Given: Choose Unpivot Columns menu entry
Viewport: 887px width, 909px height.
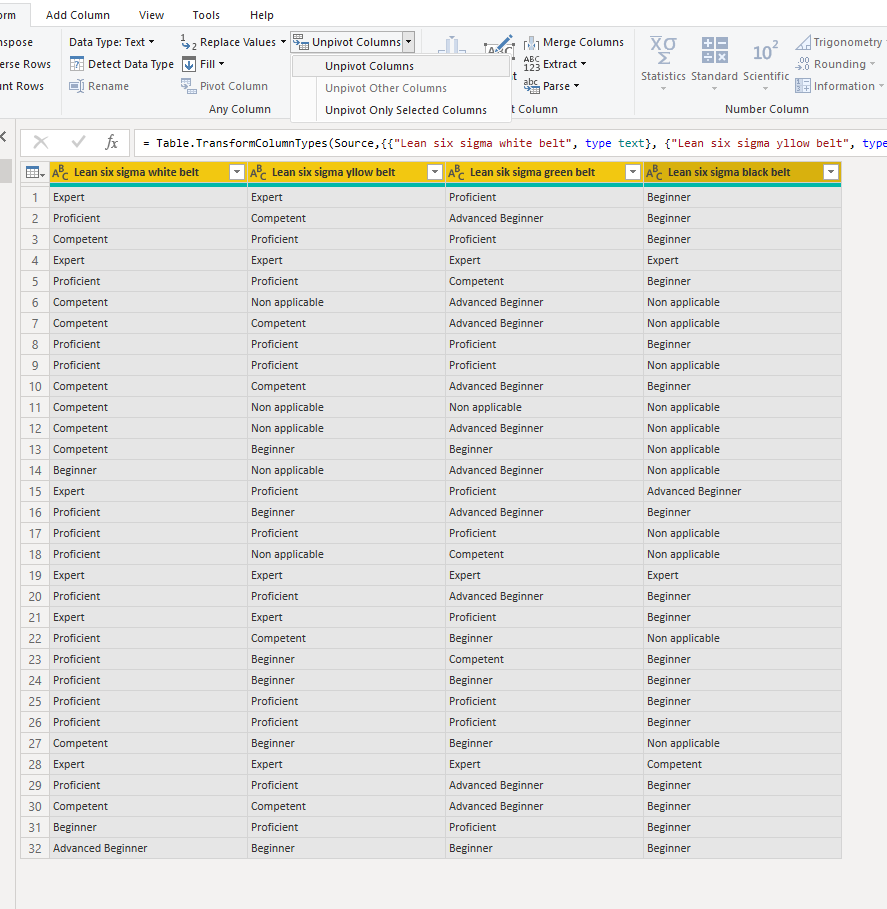Looking at the screenshot, I should pyautogui.click(x=401, y=66).
